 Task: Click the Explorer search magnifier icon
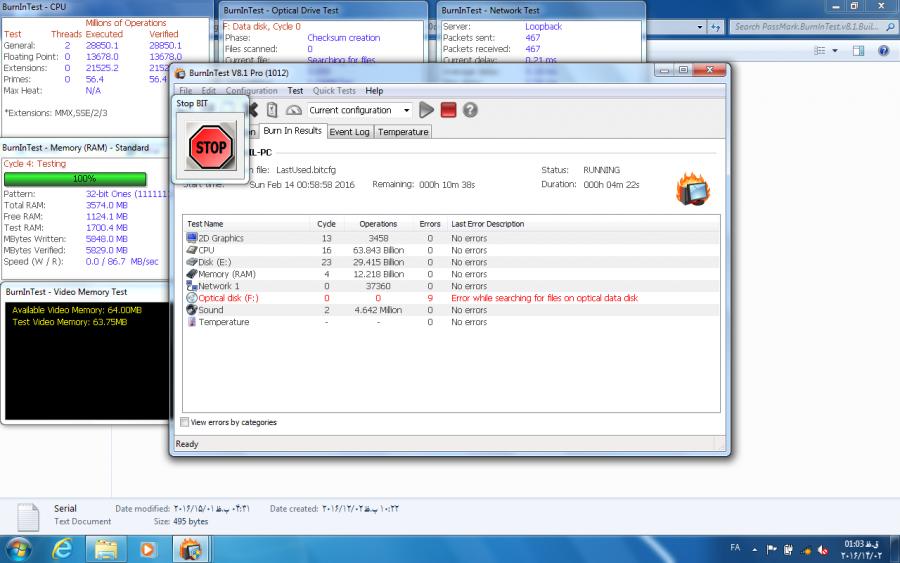pos(890,26)
